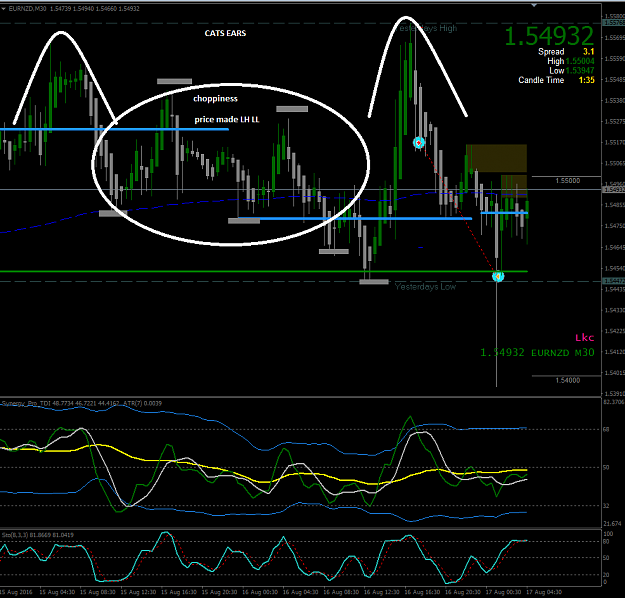Click the Spread value 3.1

pos(588,51)
